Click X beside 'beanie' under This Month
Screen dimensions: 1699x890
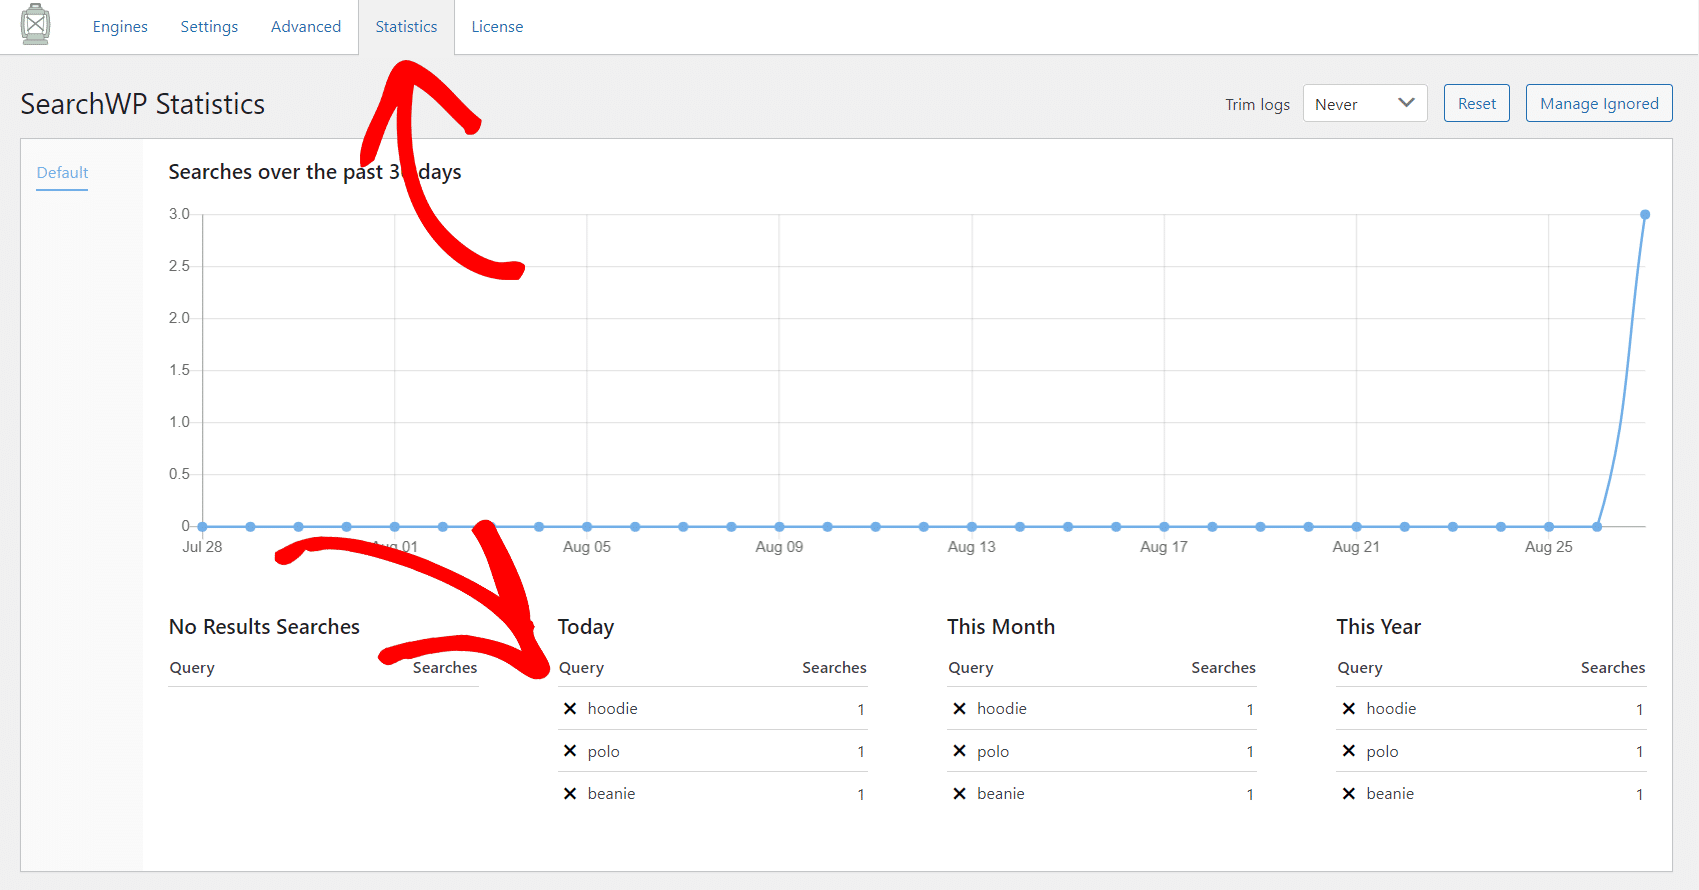(959, 794)
